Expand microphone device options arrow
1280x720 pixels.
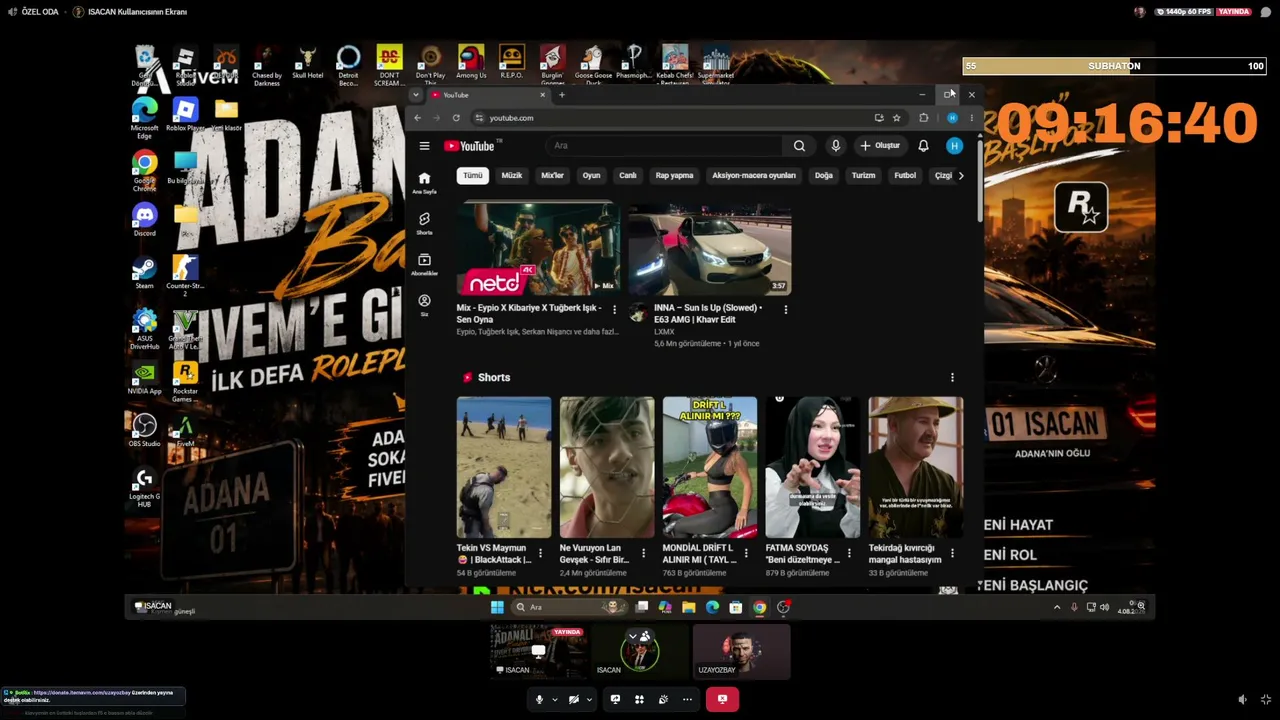[555, 700]
